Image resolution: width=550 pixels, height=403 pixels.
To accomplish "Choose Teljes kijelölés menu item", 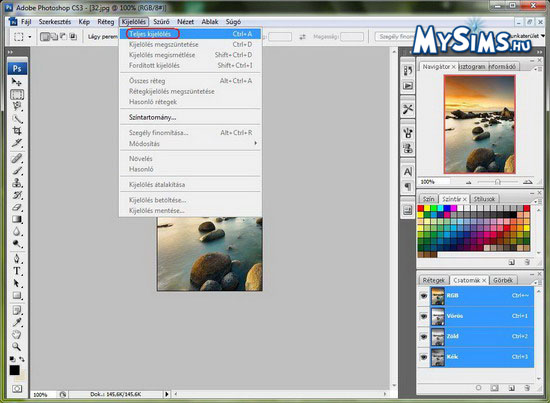I will click(190, 34).
